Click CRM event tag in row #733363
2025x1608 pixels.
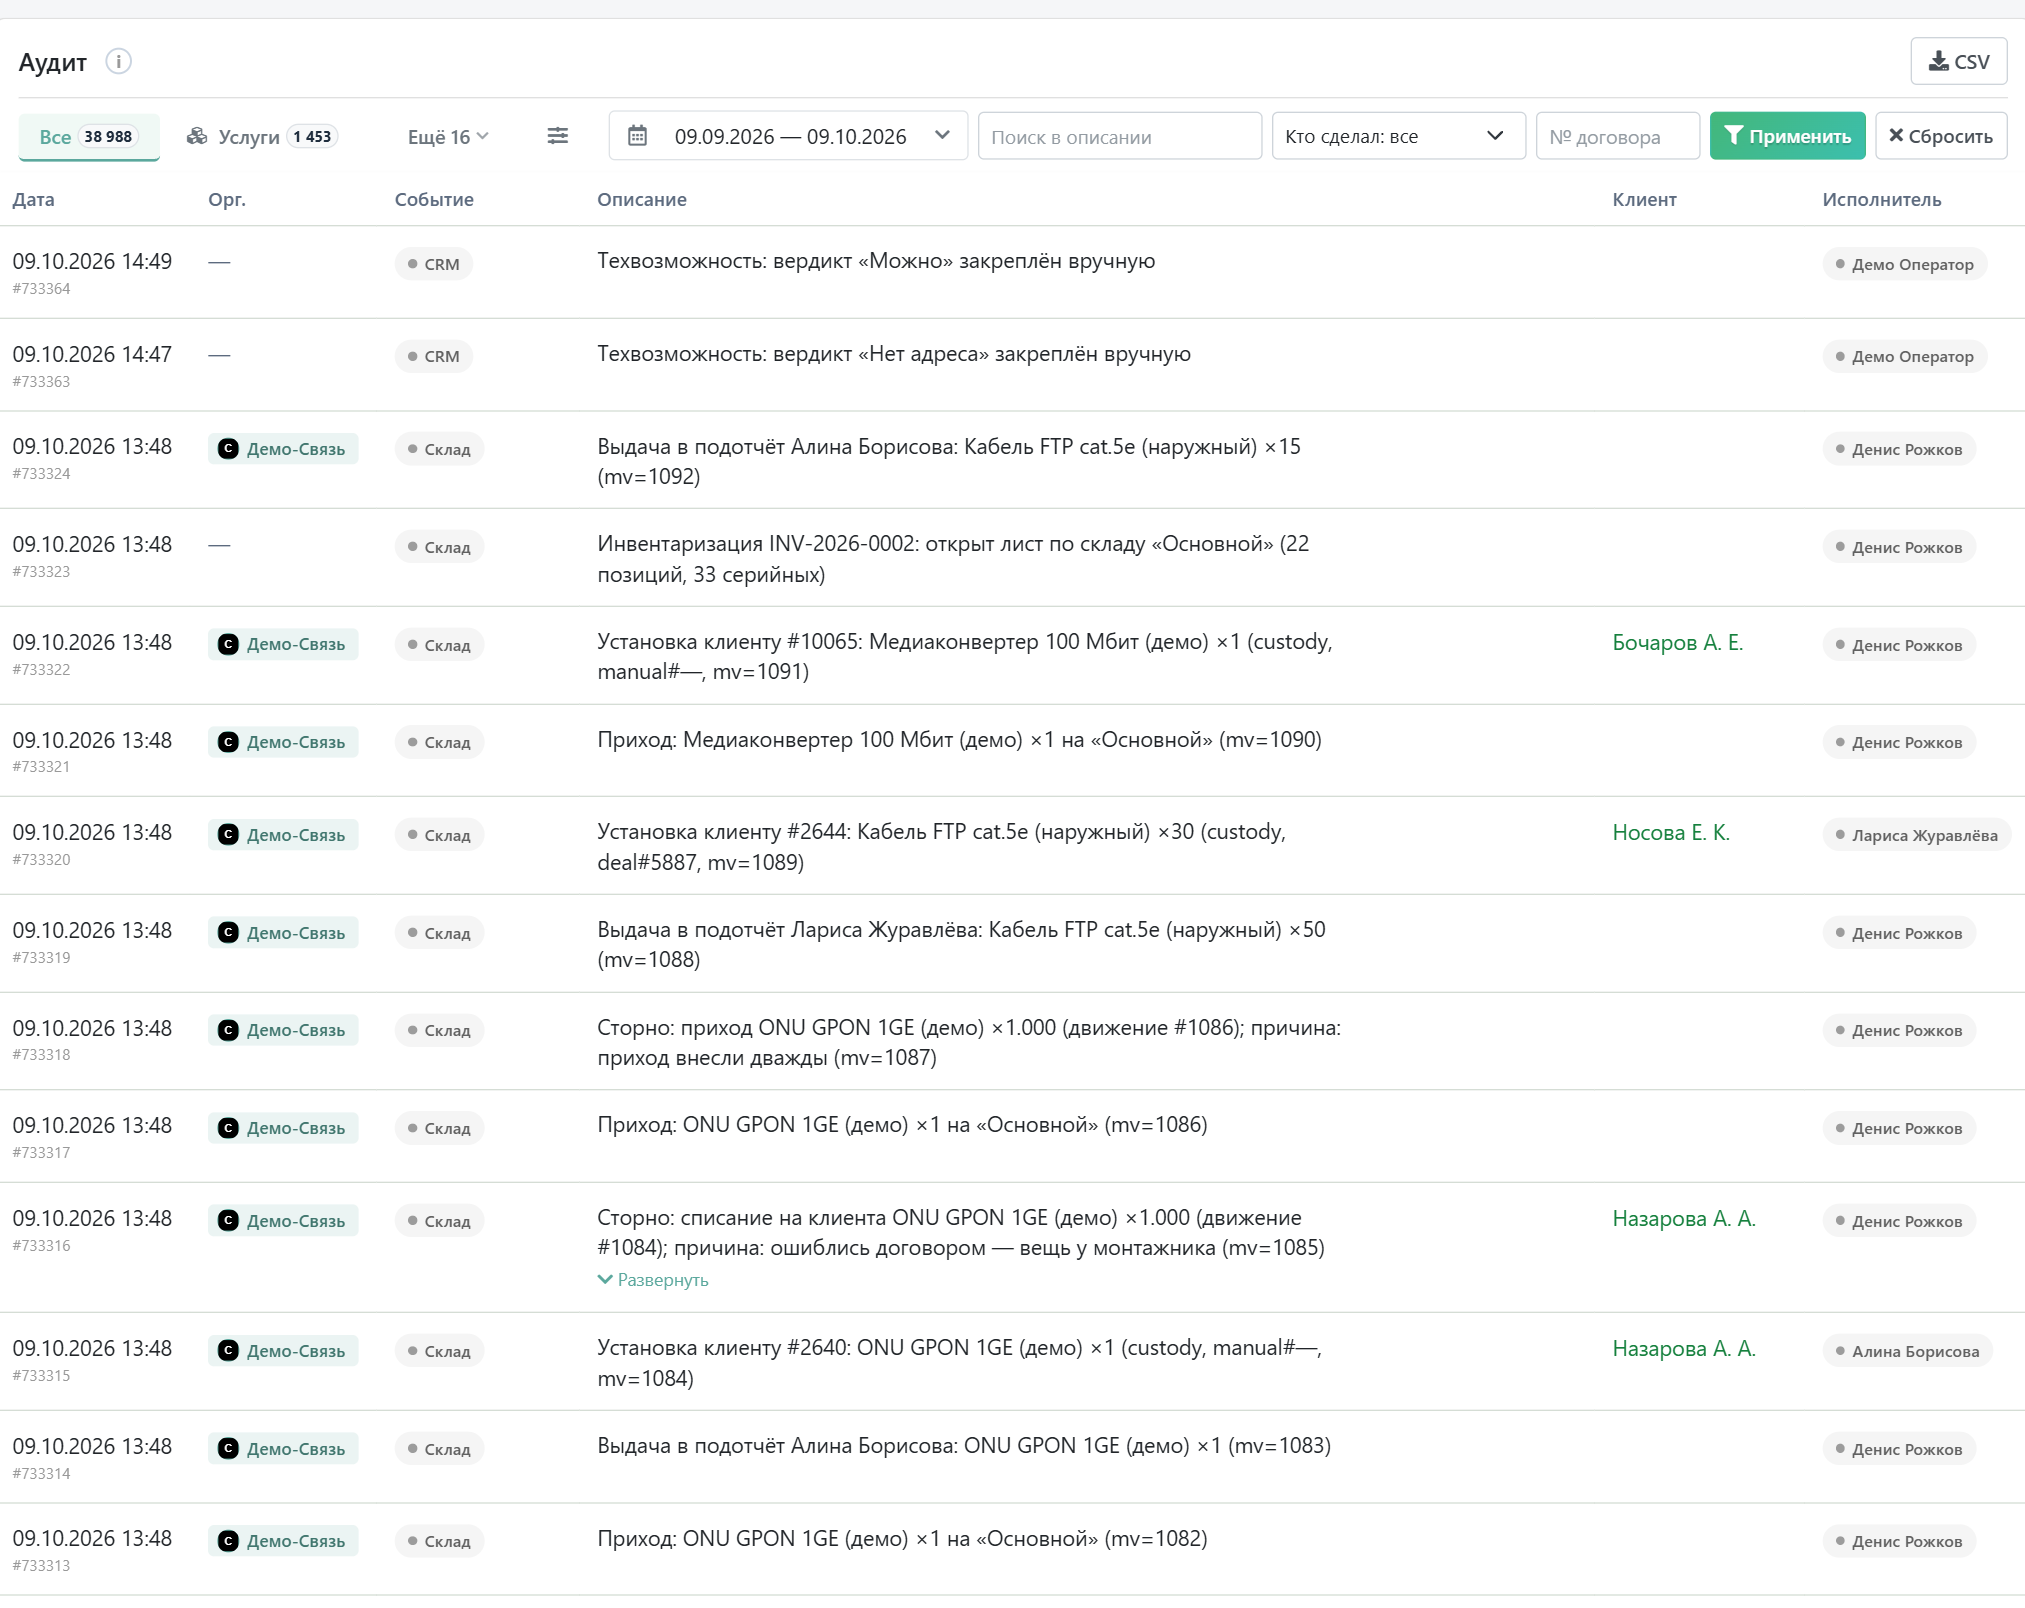tap(433, 356)
